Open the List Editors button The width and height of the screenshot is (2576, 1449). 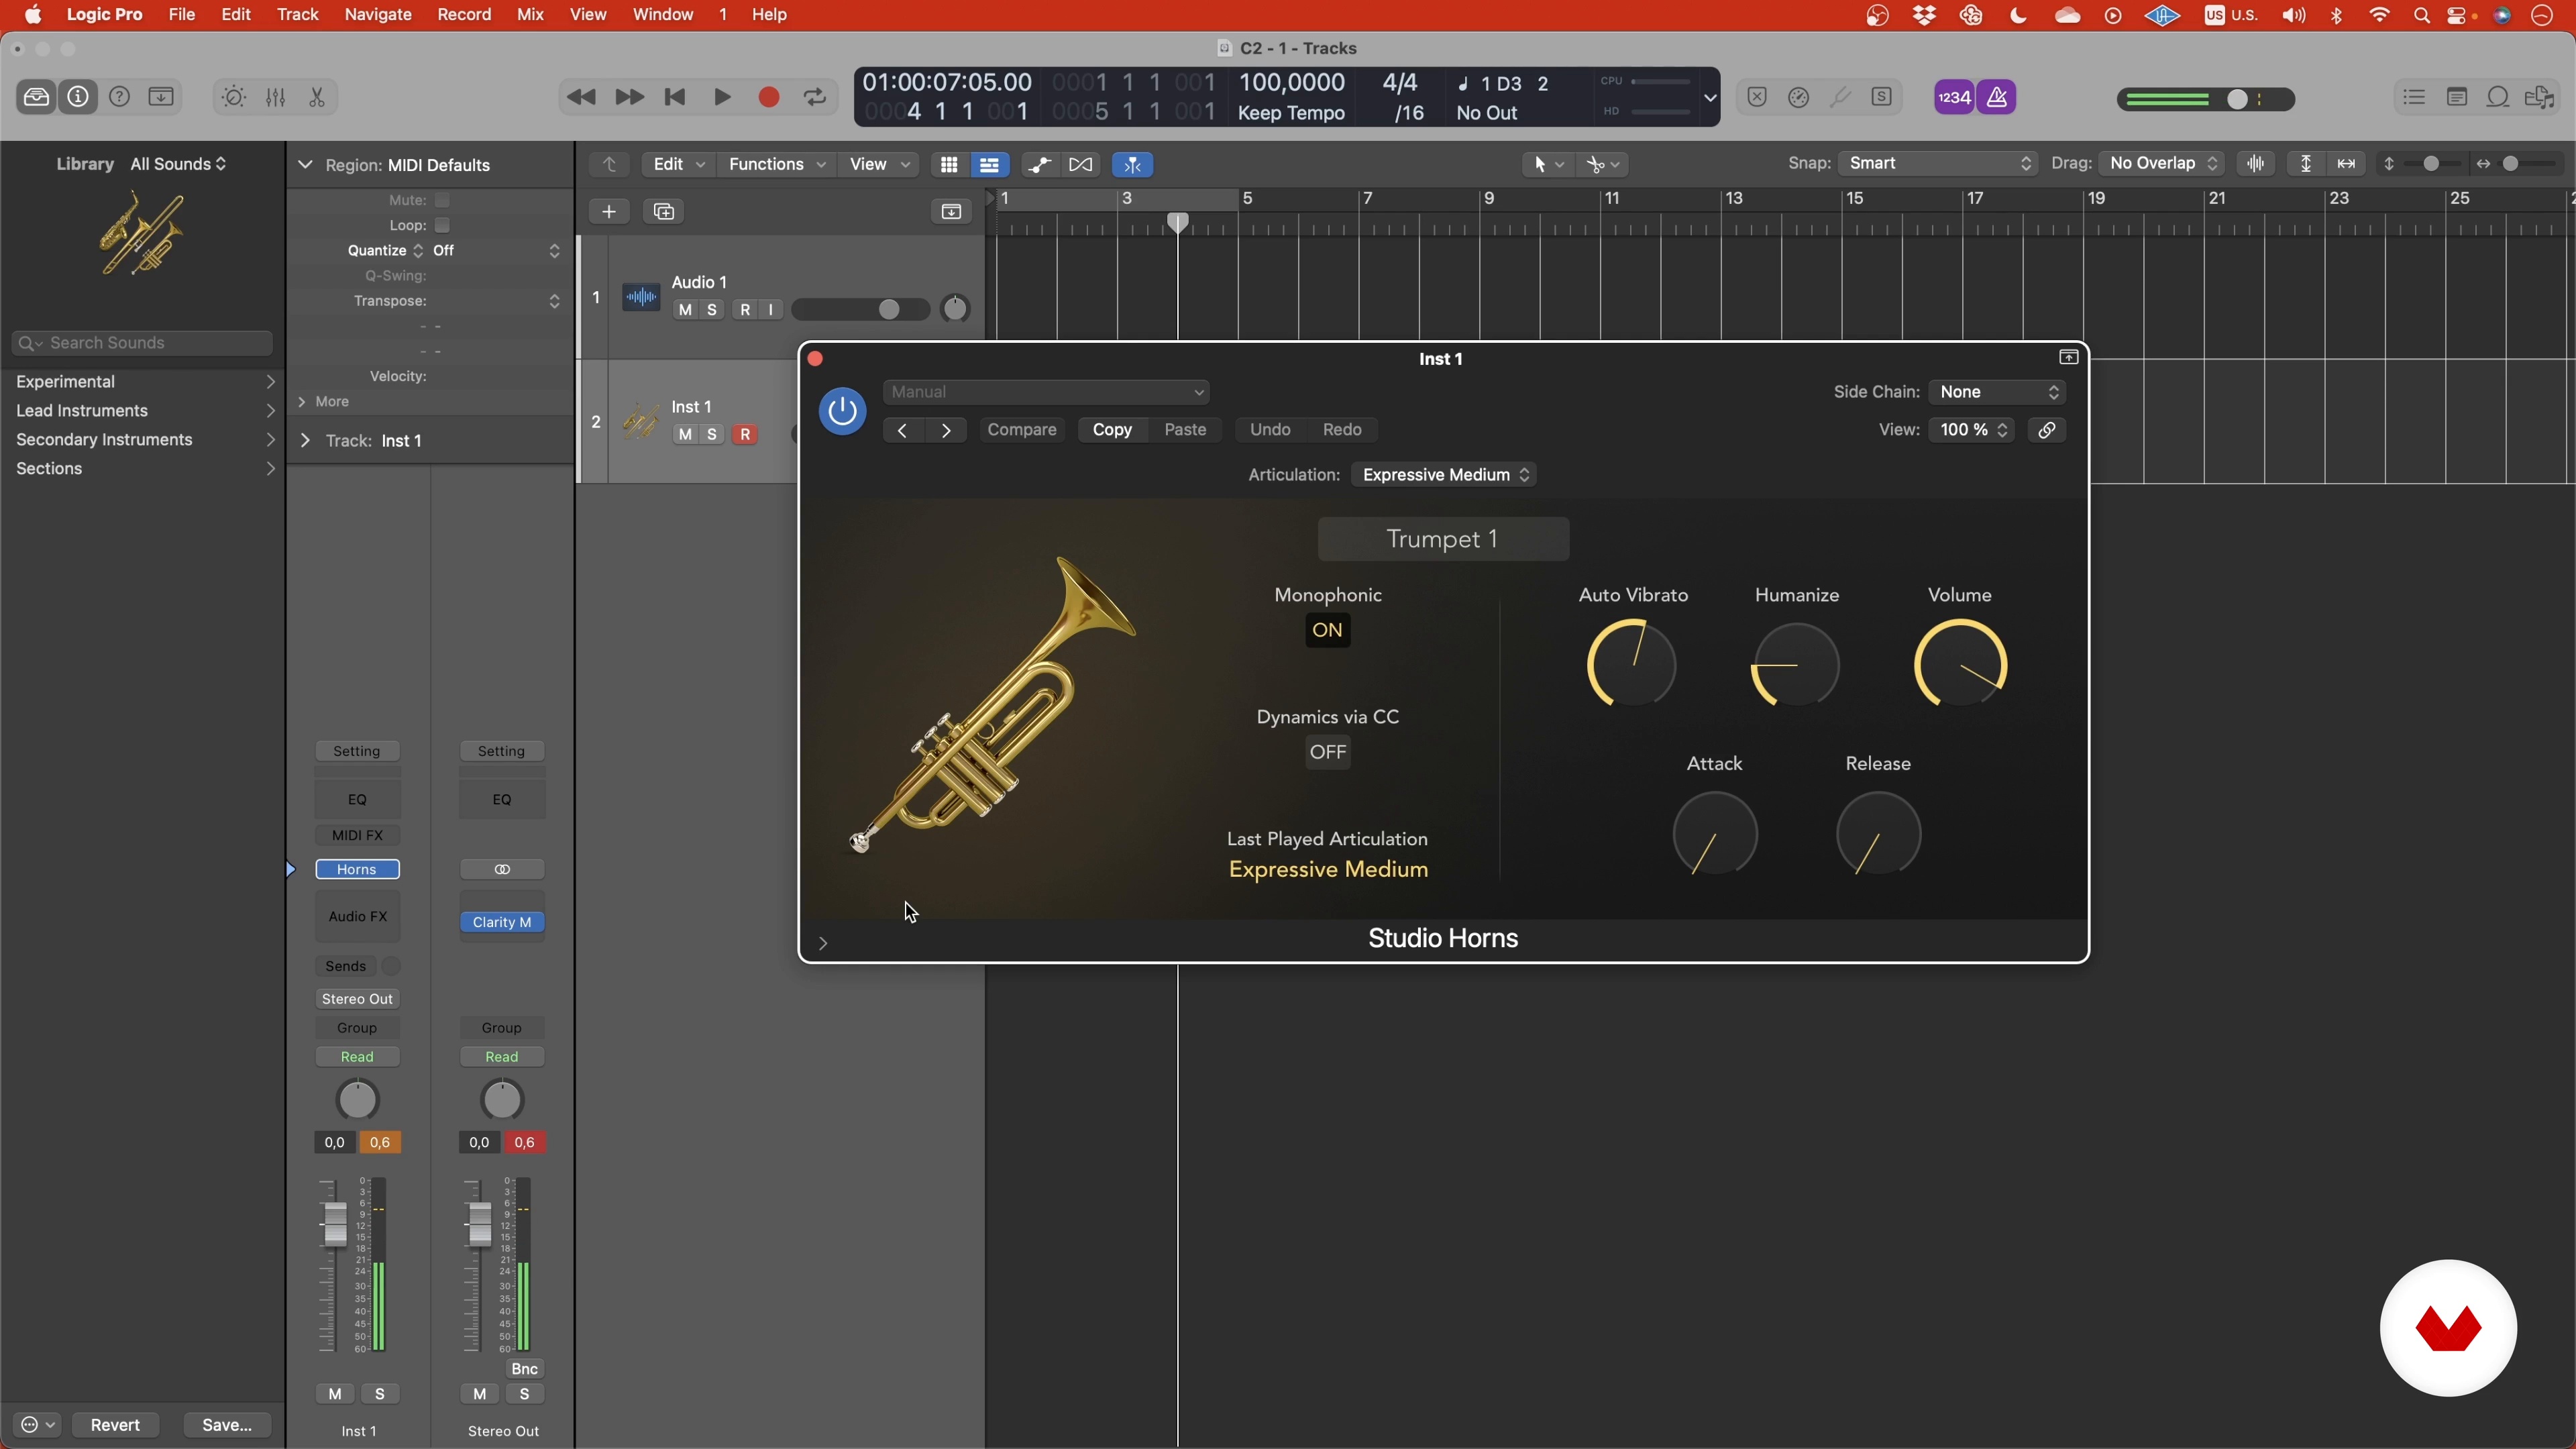click(2414, 97)
